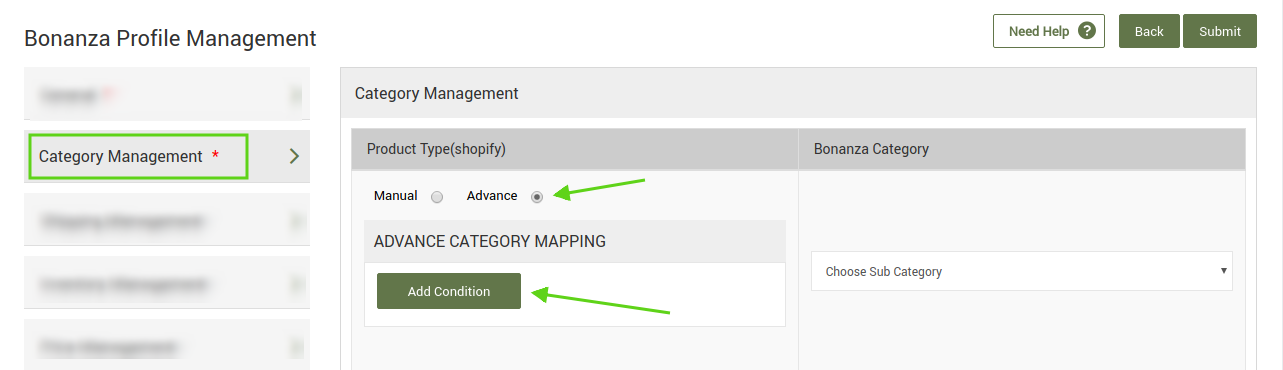Click the chevron on blurred Shipping Management row

pyautogui.click(x=295, y=221)
